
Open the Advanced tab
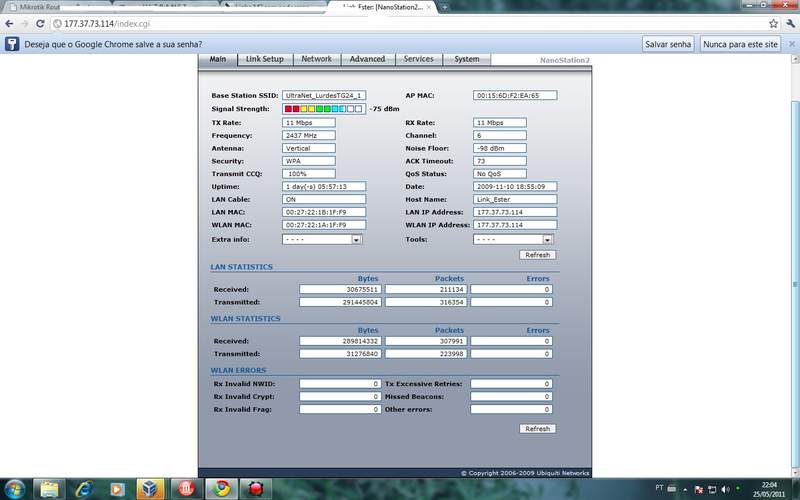click(x=367, y=60)
